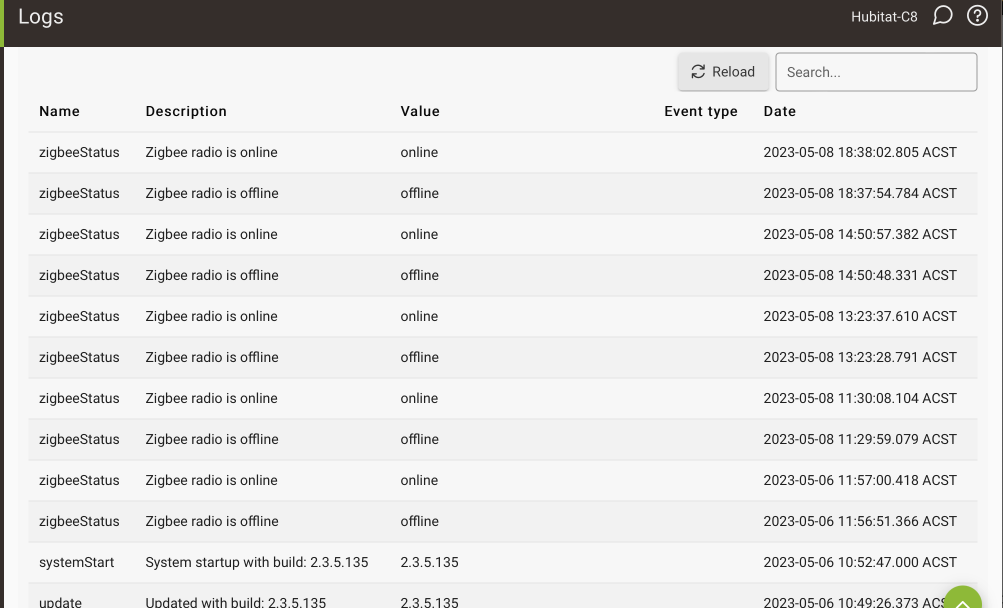This screenshot has width=1003, height=608.
Task: Select date 2023-05-08 18:38:02.805 ACST
Action: click(x=860, y=152)
